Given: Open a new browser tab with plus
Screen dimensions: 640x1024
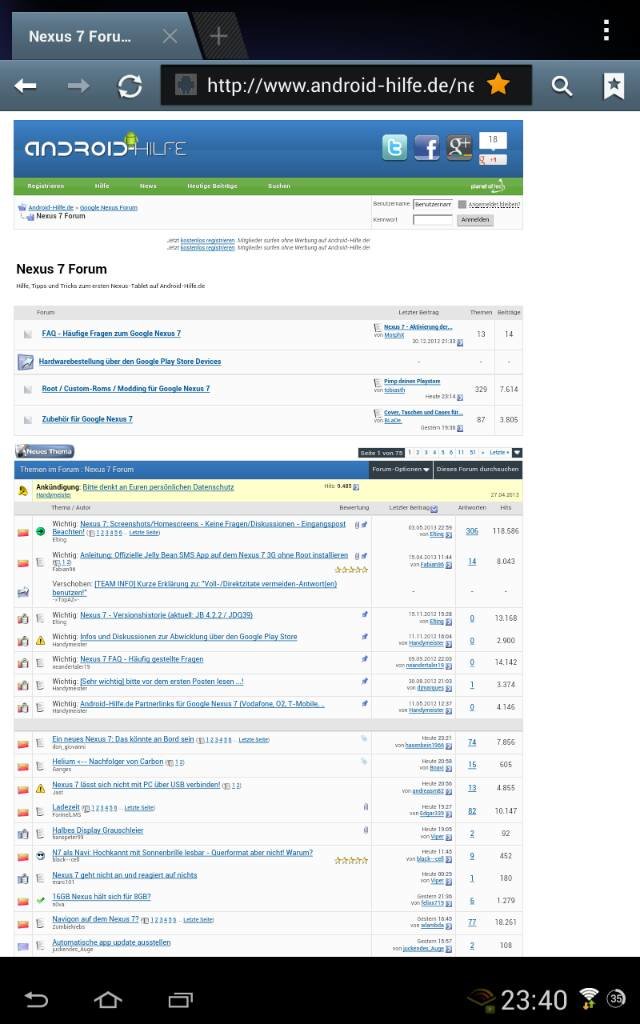Looking at the screenshot, I should pyautogui.click(x=218, y=36).
